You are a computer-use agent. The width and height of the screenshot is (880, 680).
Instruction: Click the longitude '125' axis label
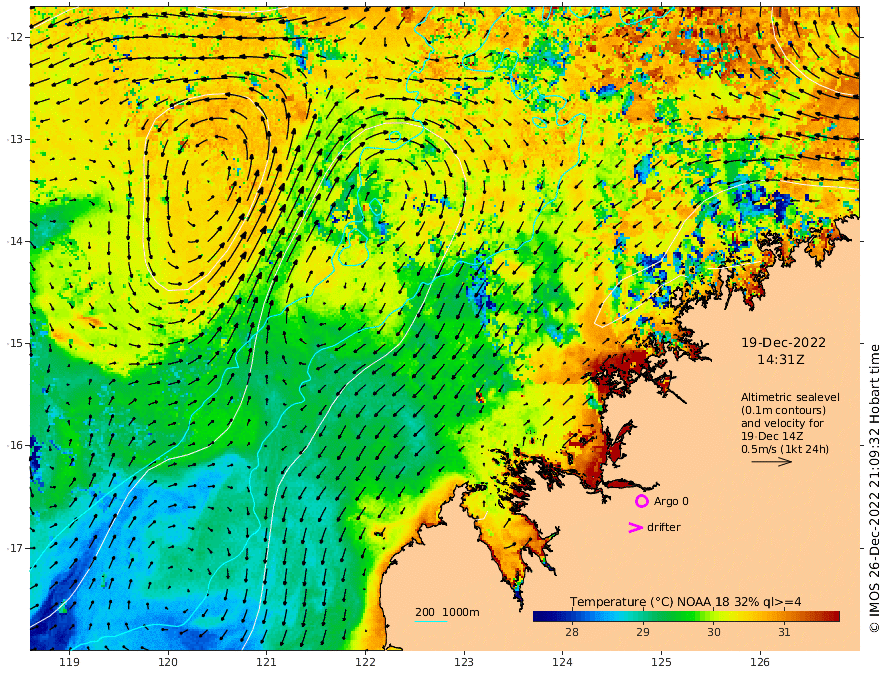(x=661, y=663)
